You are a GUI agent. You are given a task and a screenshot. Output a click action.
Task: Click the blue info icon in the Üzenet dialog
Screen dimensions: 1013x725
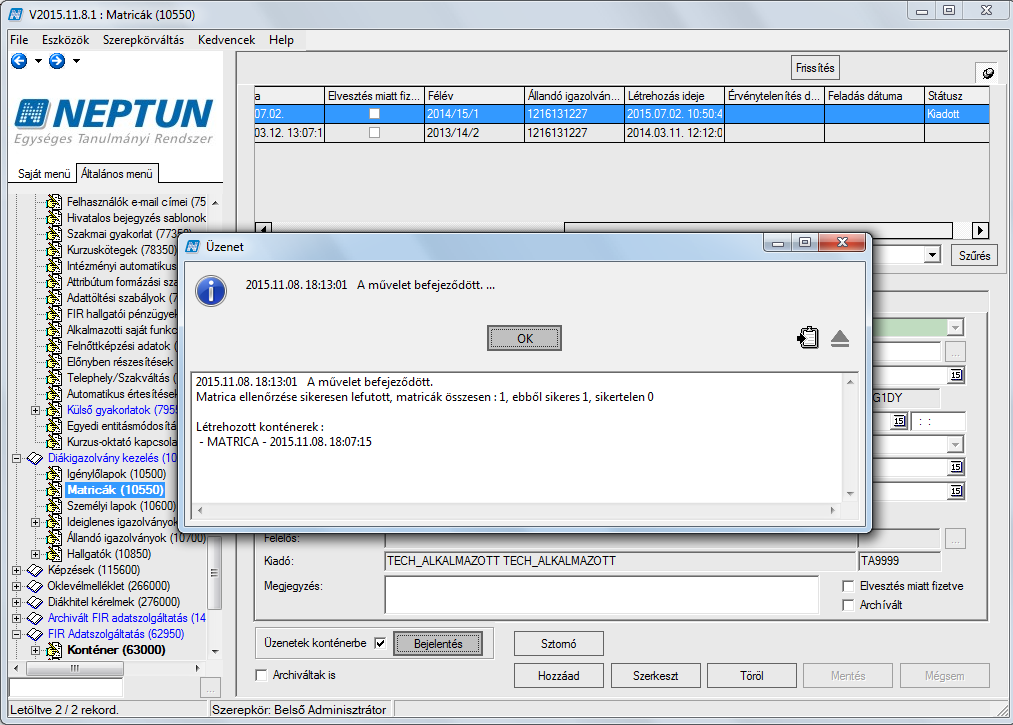(211, 291)
